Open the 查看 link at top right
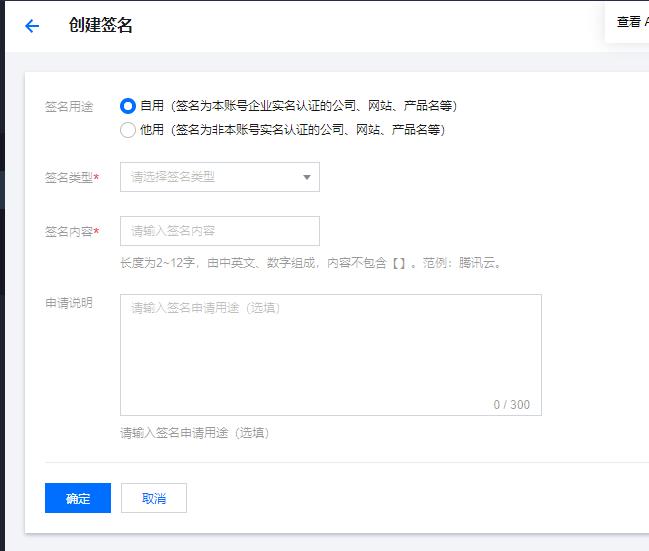649x551 pixels. (632, 22)
